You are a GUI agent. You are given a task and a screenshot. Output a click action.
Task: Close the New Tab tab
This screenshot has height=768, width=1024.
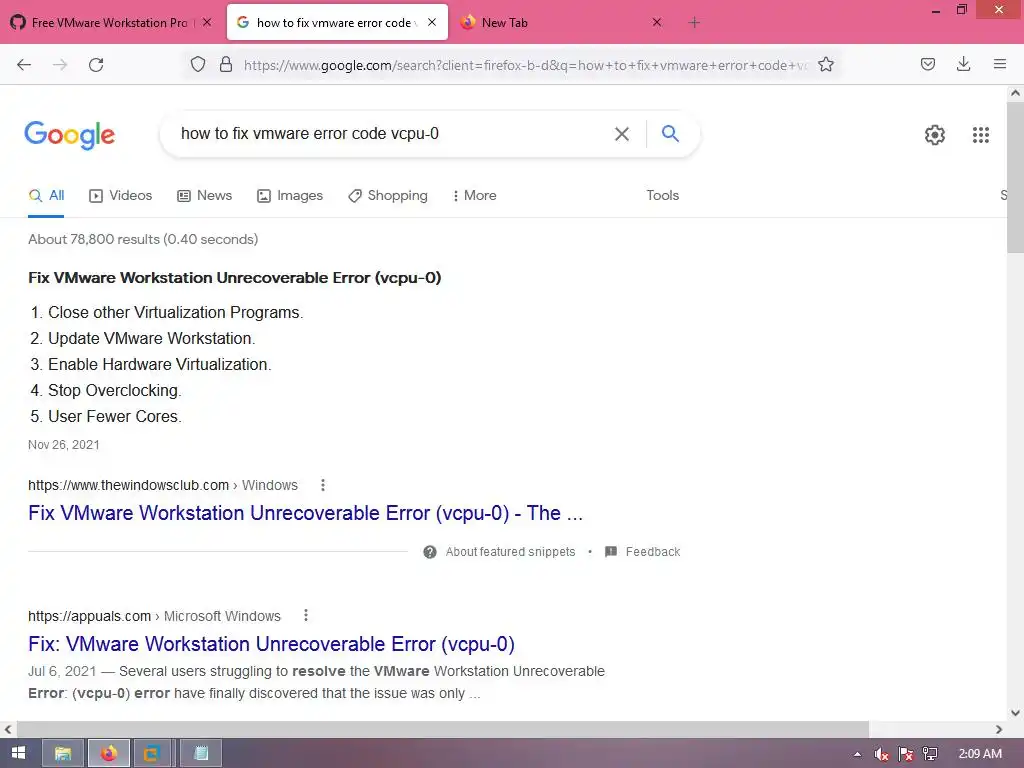coord(657,22)
